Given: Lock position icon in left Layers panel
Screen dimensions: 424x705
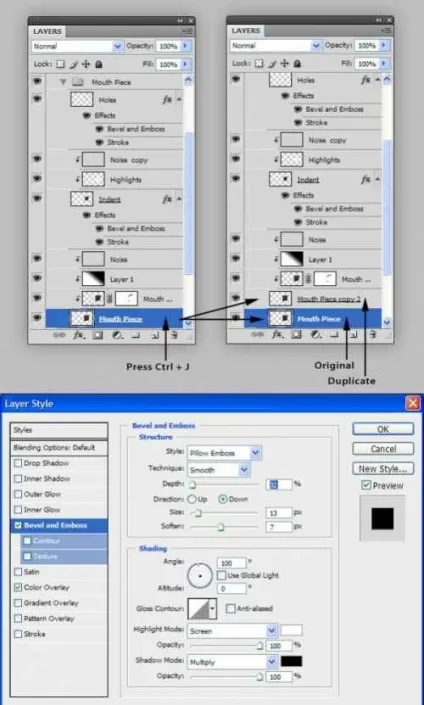Looking at the screenshot, I should coord(86,64).
